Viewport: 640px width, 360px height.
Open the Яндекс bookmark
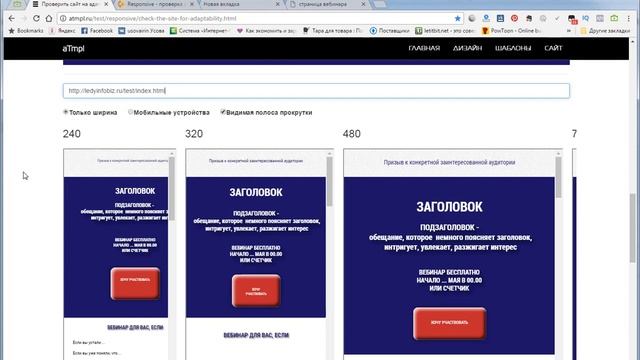point(62,31)
